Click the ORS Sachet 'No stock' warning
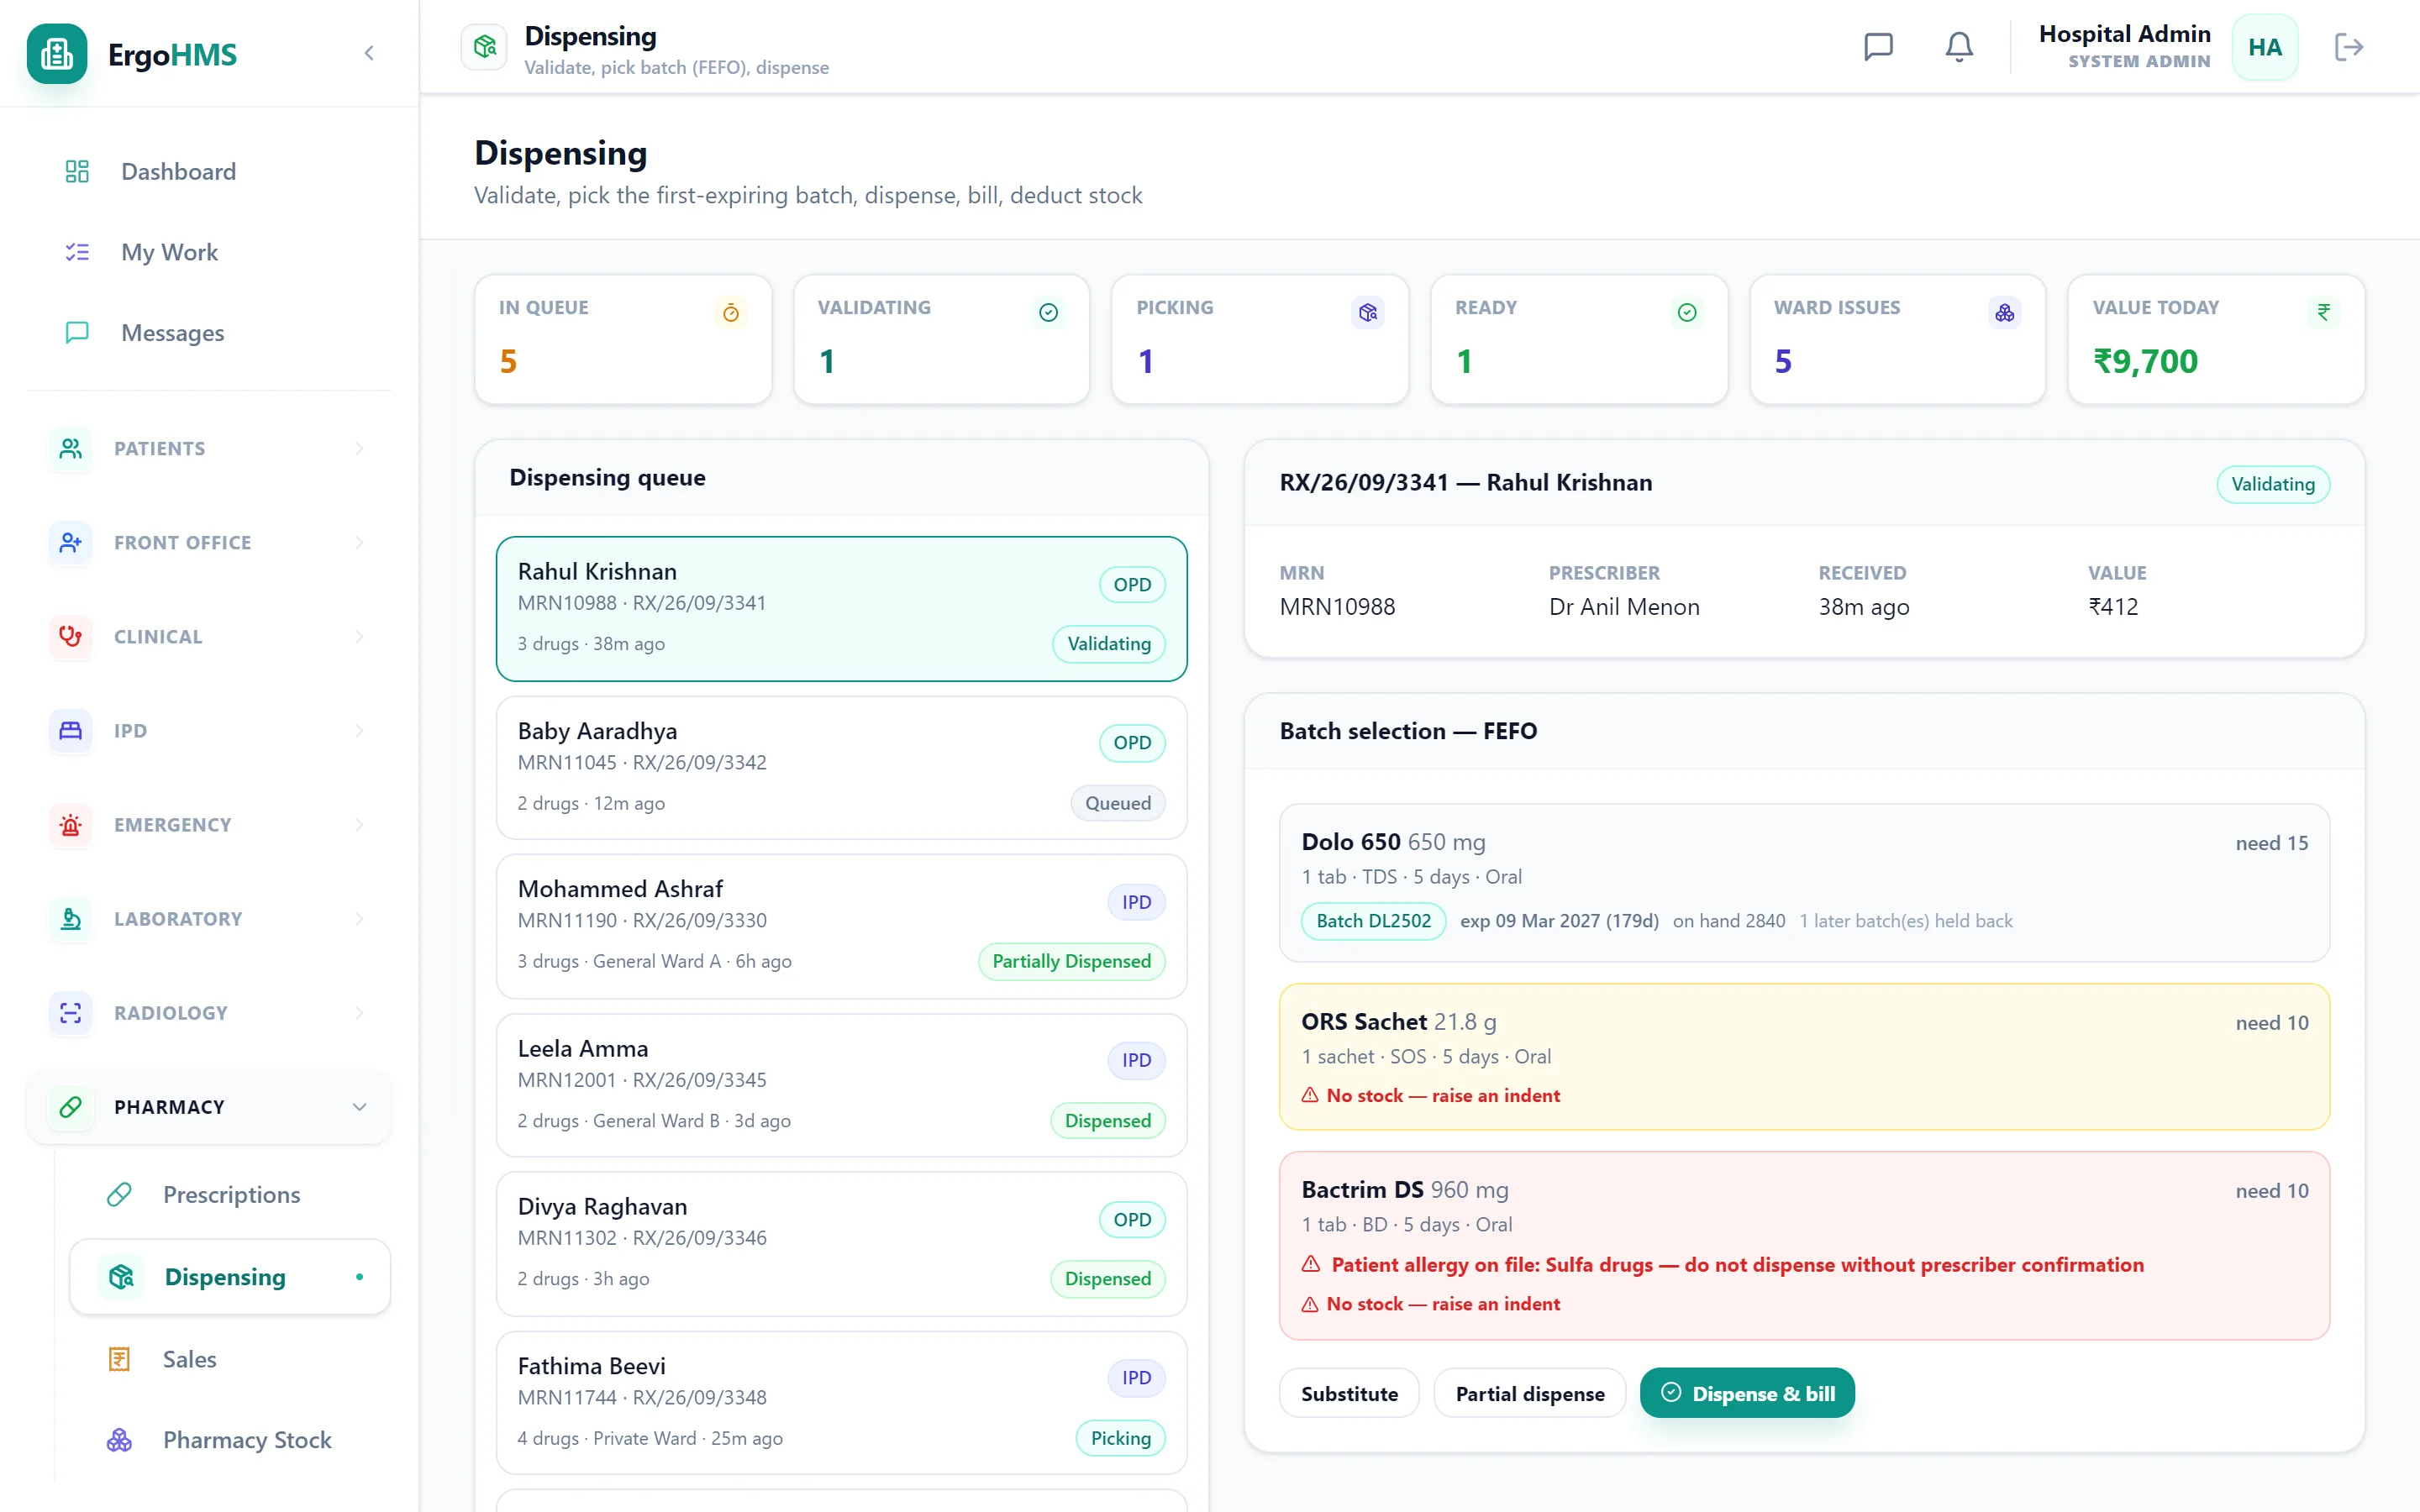 point(1430,1095)
